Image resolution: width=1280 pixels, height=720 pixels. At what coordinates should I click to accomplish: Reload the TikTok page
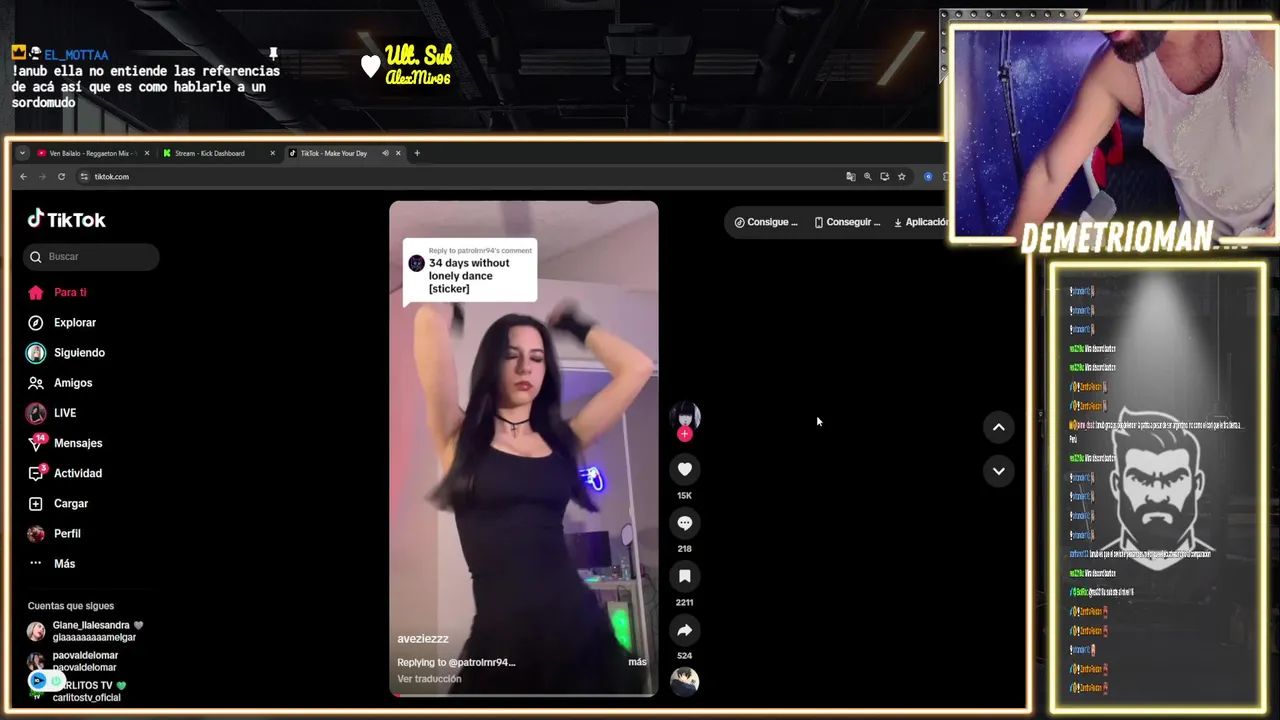click(61, 177)
